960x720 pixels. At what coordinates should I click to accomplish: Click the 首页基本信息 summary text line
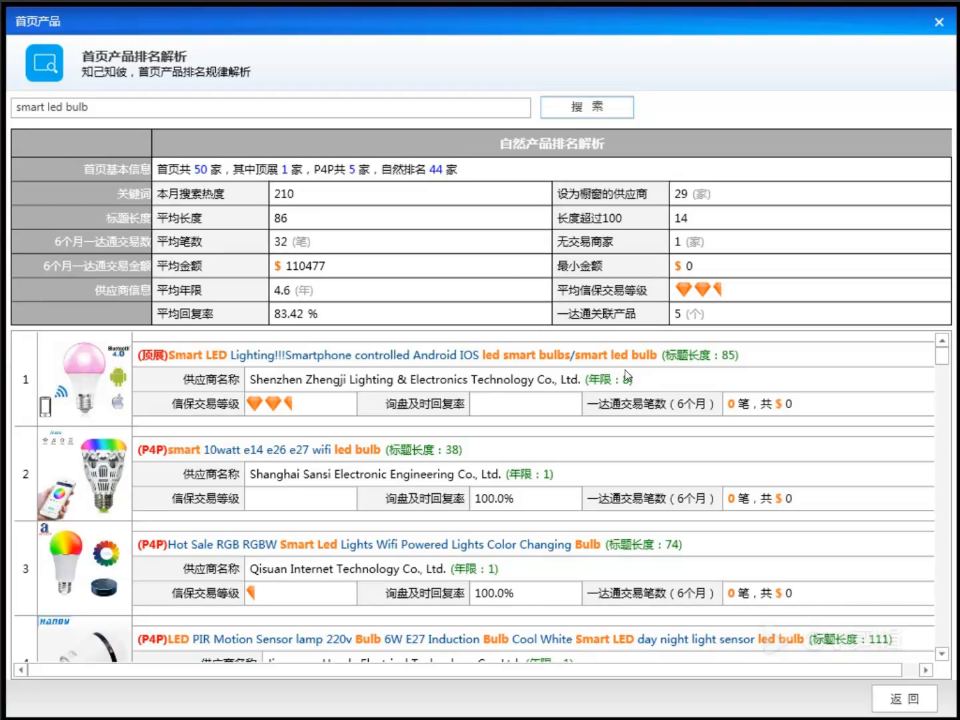tap(307, 170)
